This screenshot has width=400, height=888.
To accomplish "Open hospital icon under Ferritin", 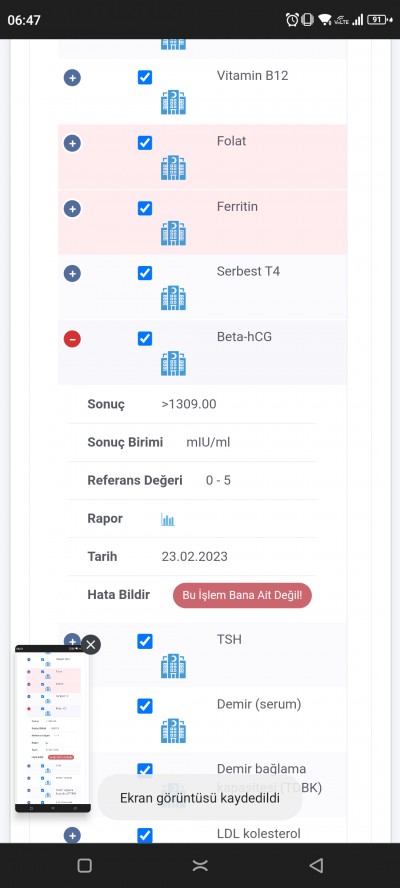I will [173, 233].
